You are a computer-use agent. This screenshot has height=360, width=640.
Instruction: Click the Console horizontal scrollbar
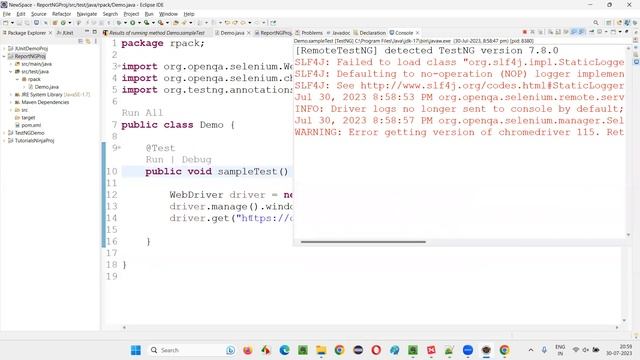click(363, 242)
